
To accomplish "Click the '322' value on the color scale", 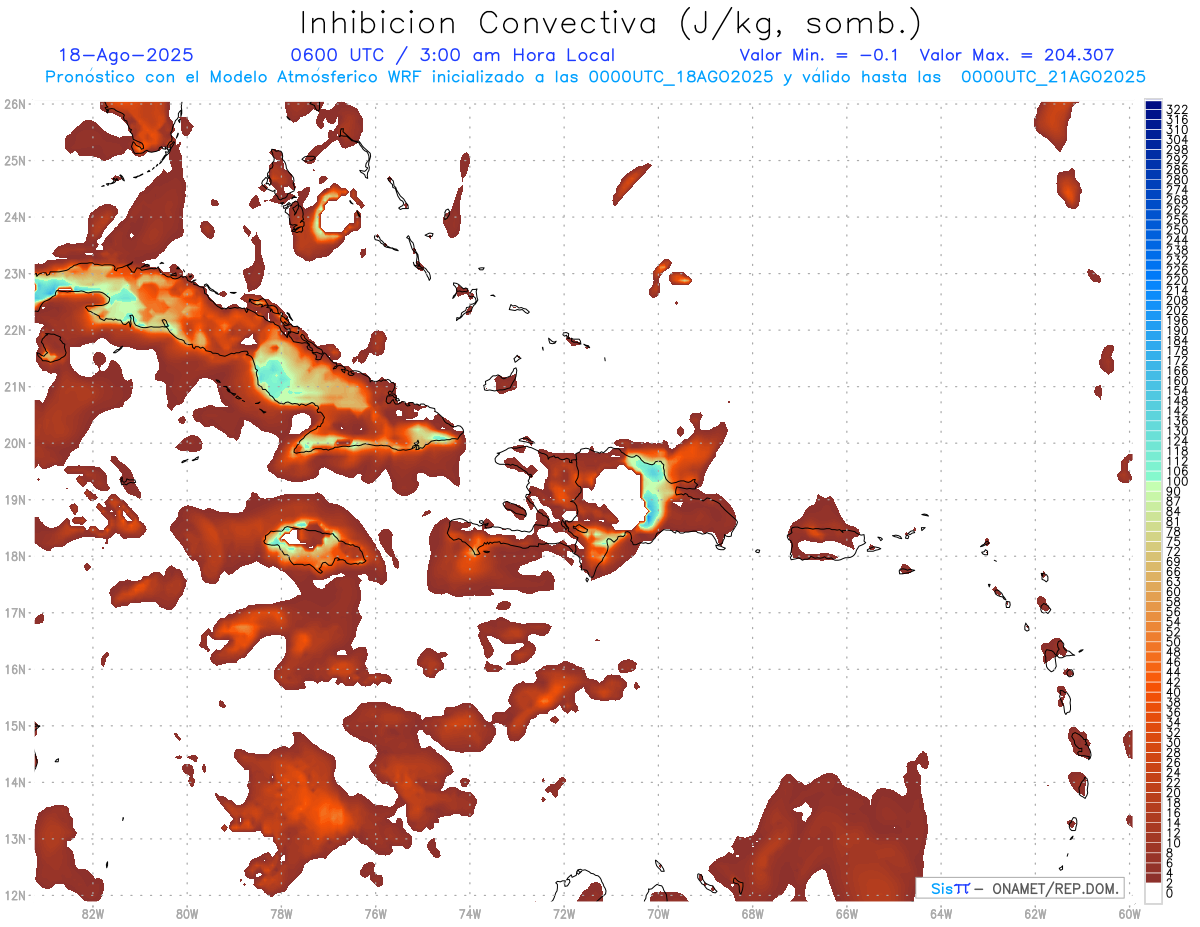I will pyautogui.click(x=1177, y=109).
